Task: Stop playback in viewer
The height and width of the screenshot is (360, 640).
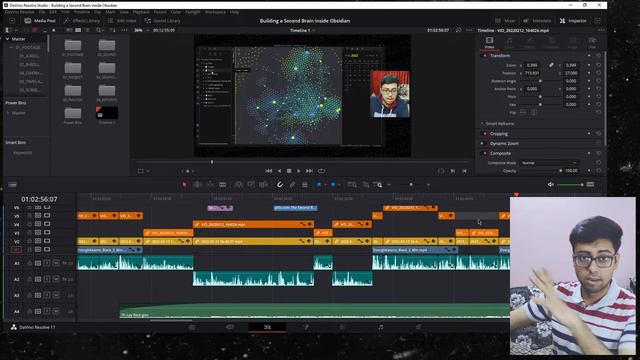Action: click(289, 171)
